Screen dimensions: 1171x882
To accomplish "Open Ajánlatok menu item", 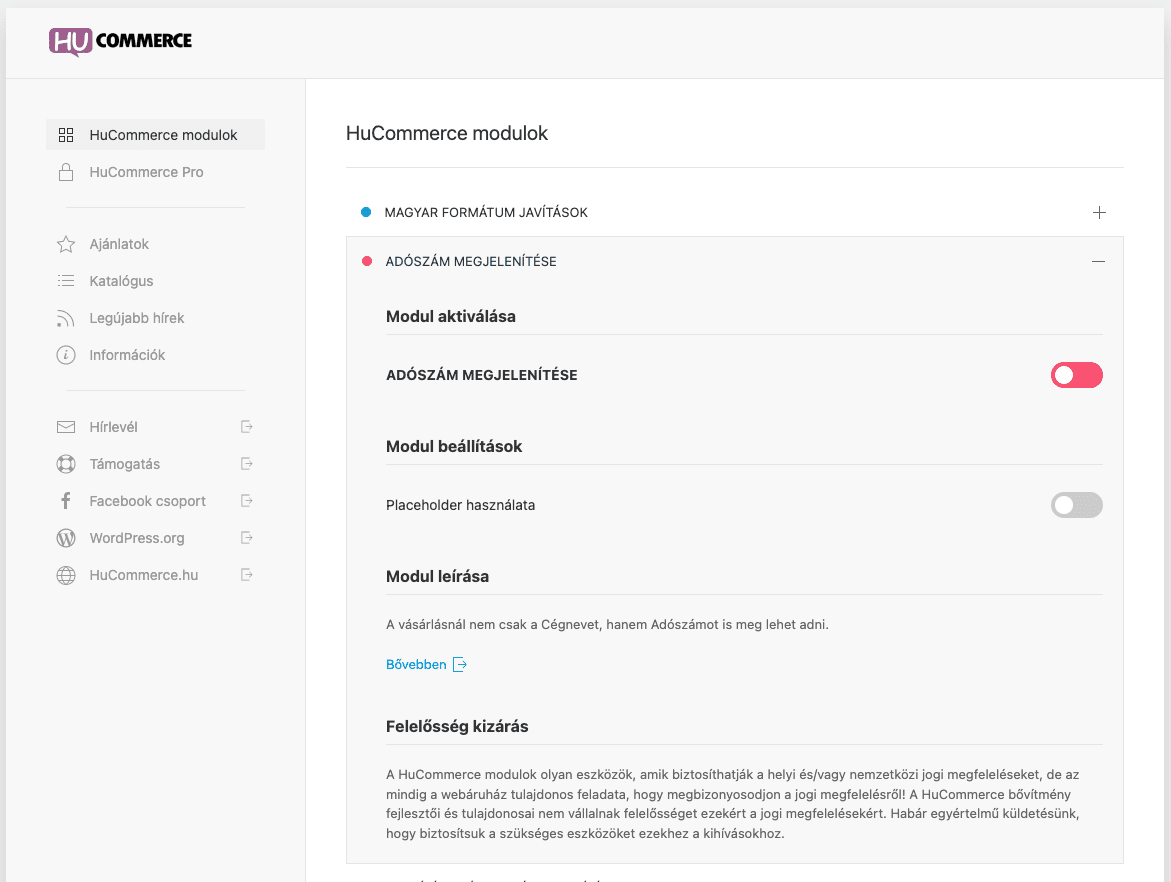I will (155, 244).
